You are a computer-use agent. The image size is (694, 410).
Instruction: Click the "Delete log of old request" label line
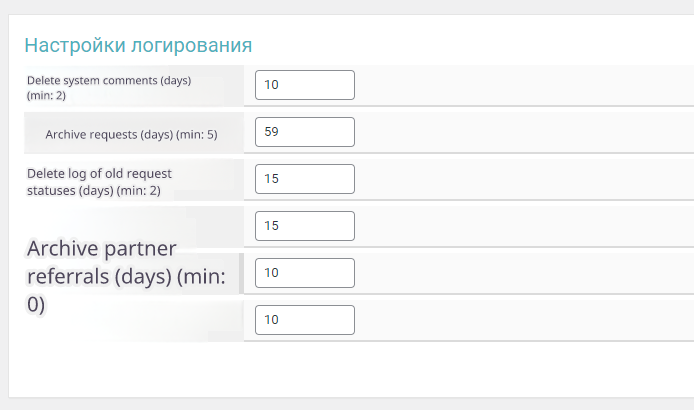[x=99, y=173]
